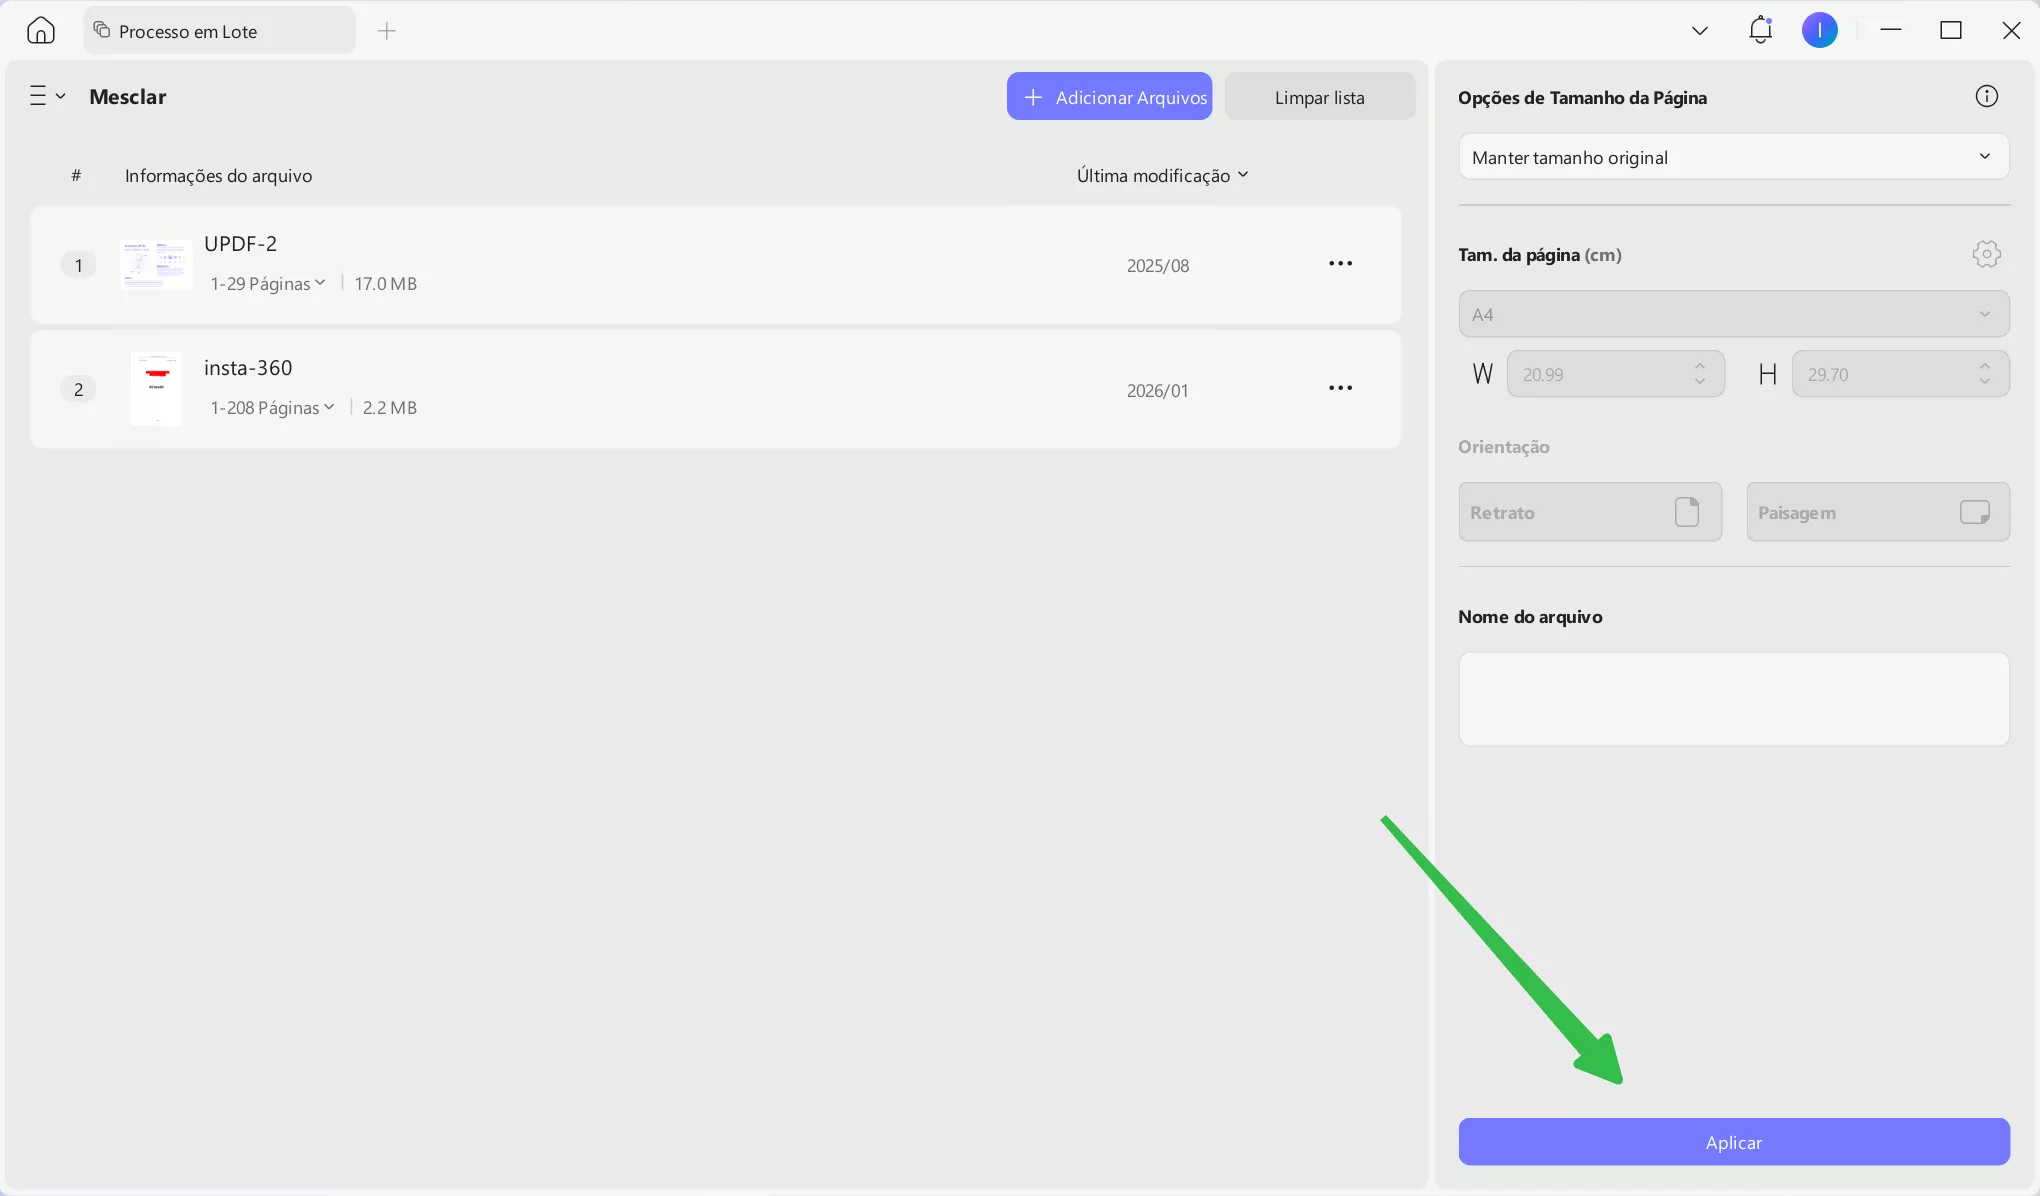
Task: Open the notifications bell
Action: coord(1760,30)
